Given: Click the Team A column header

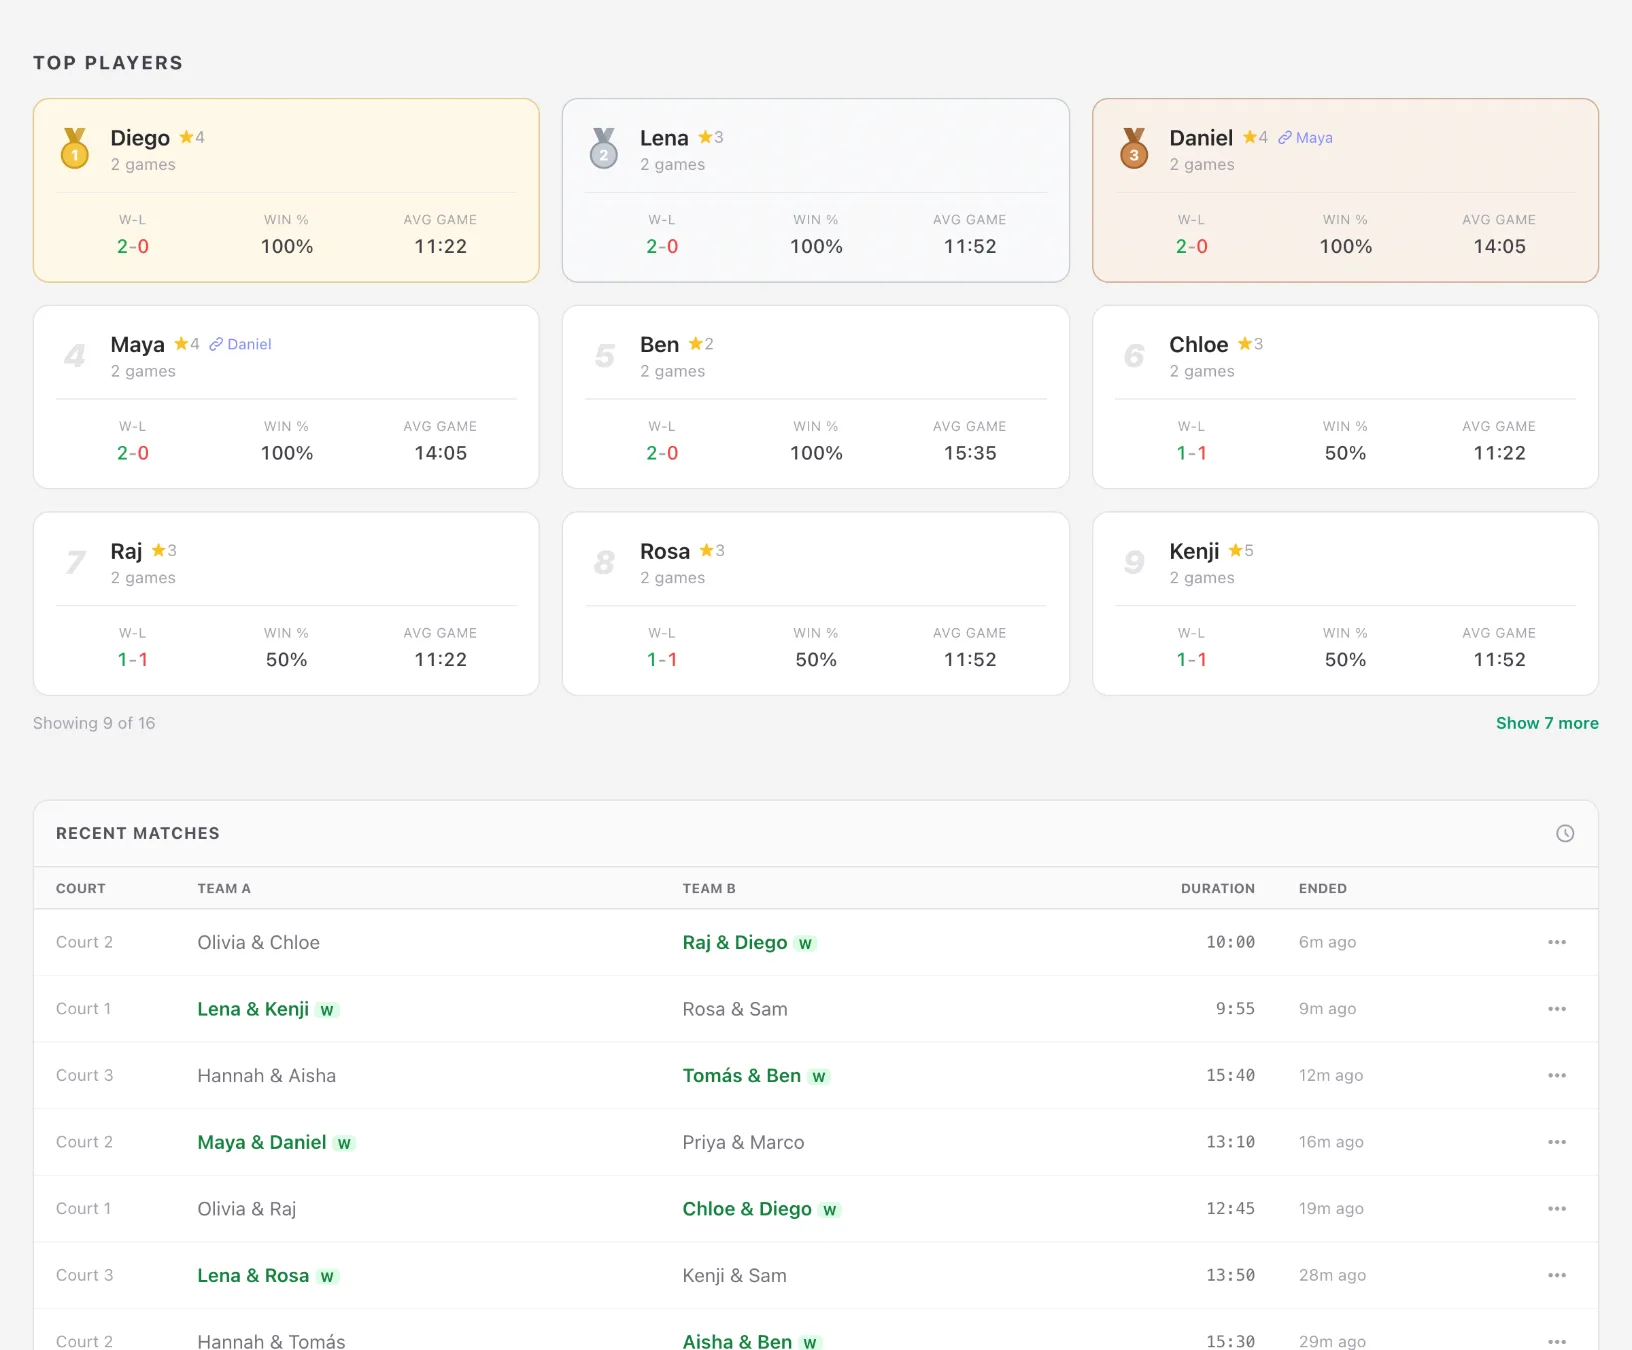Looking at the screenshot, I should (224, 888).
